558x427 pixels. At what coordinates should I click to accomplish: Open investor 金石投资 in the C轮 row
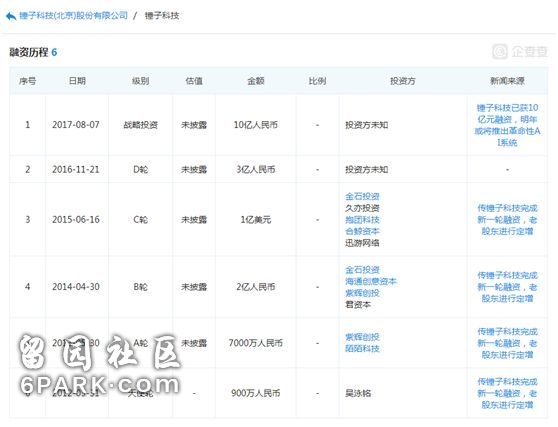point(362,196)
